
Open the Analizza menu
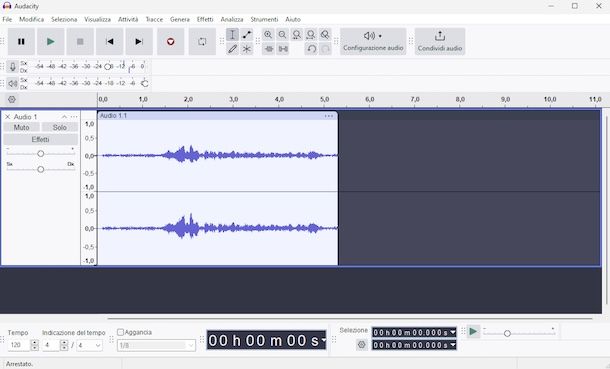[232, 19]
